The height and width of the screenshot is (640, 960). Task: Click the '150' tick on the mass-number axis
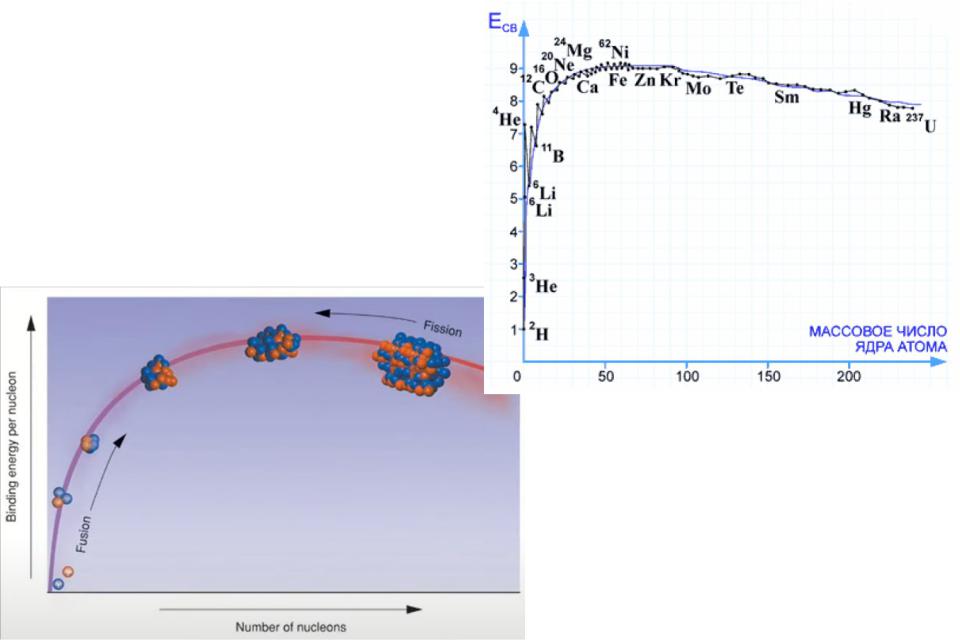coord(768,376)
